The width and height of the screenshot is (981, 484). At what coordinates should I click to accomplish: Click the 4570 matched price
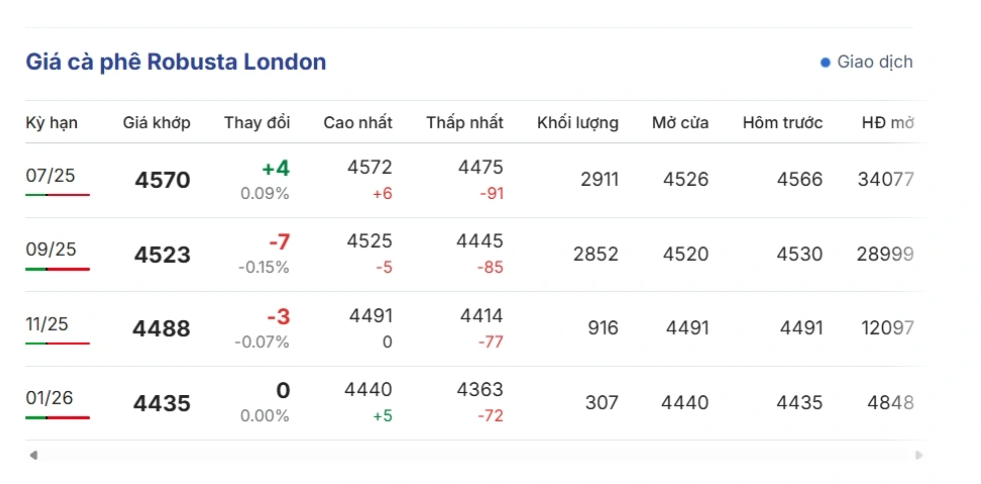(162, 181)
